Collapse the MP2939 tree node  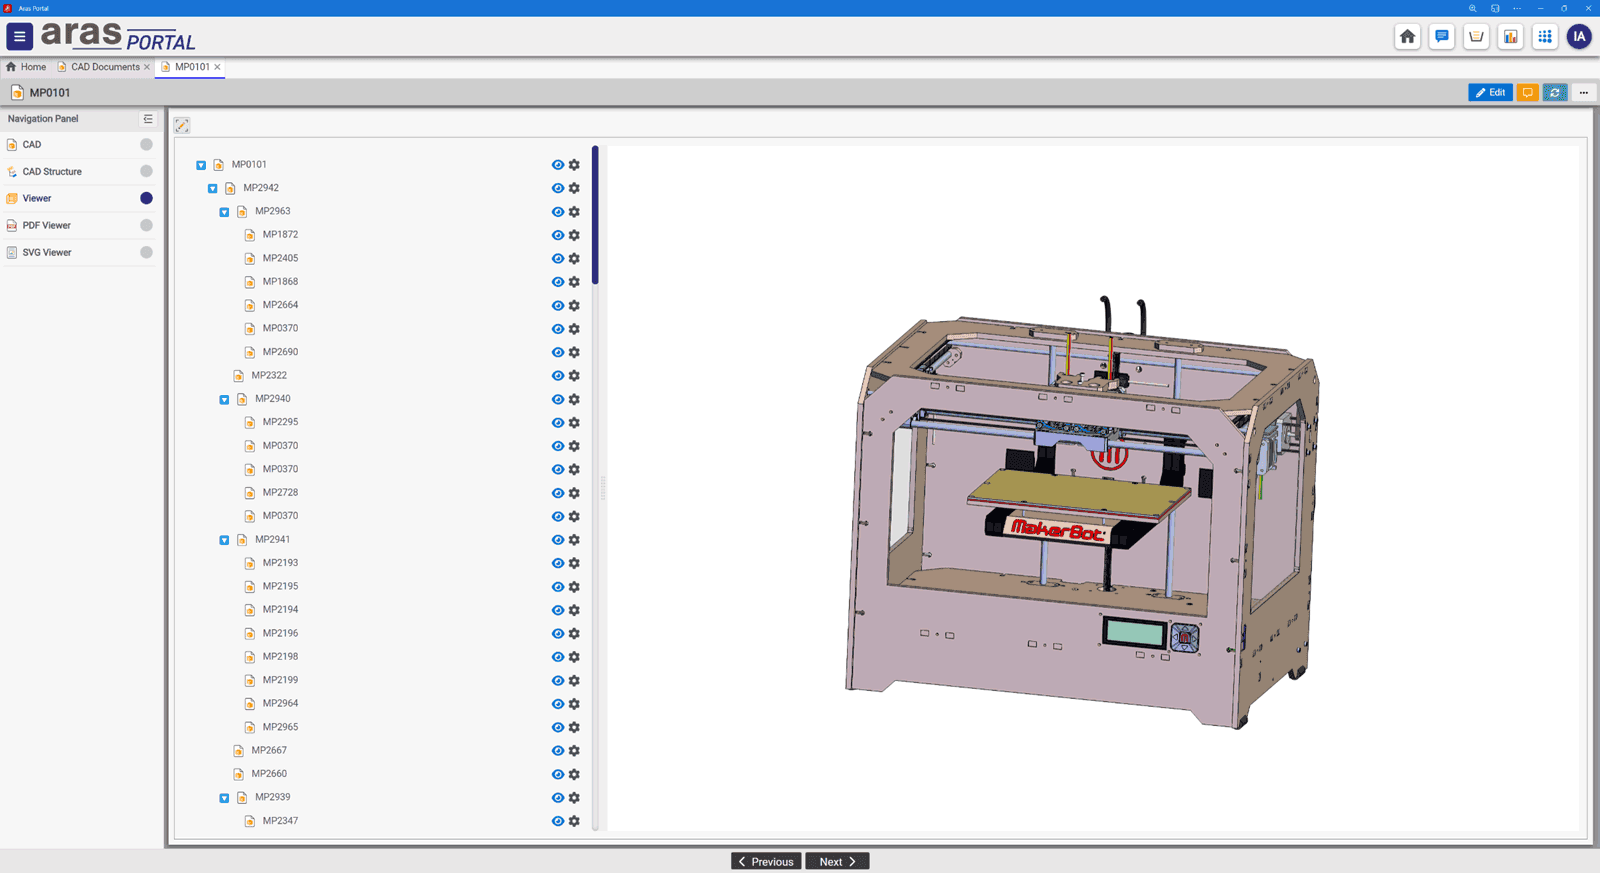(224, 798)
